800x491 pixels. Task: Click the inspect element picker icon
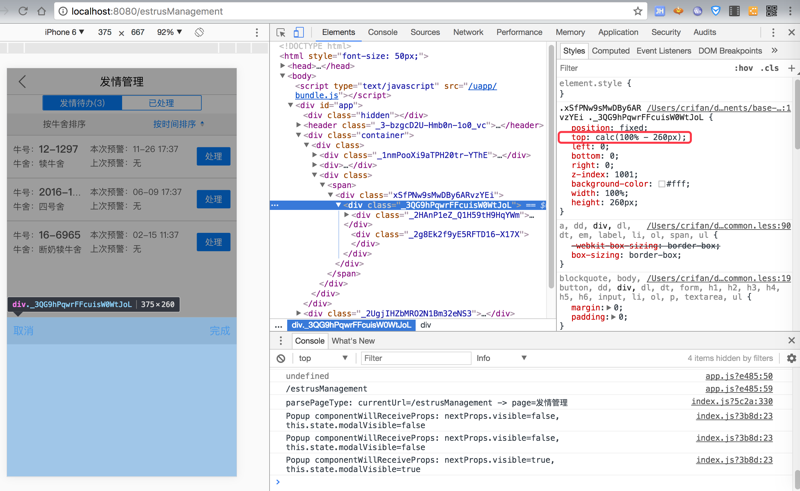[x=281, y=32]
